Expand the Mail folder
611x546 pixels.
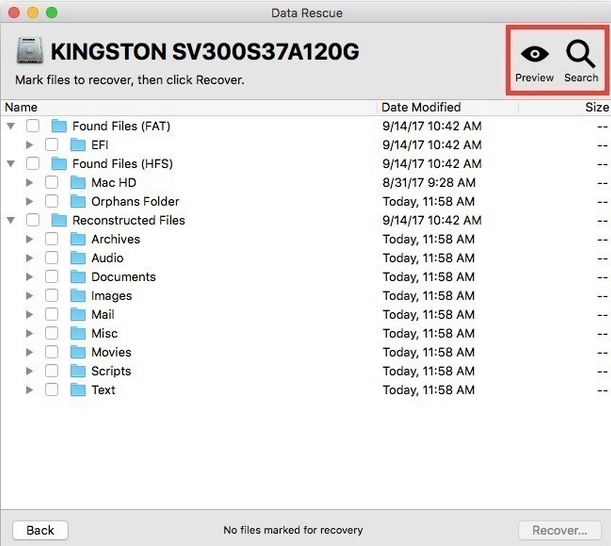point(29,315)
